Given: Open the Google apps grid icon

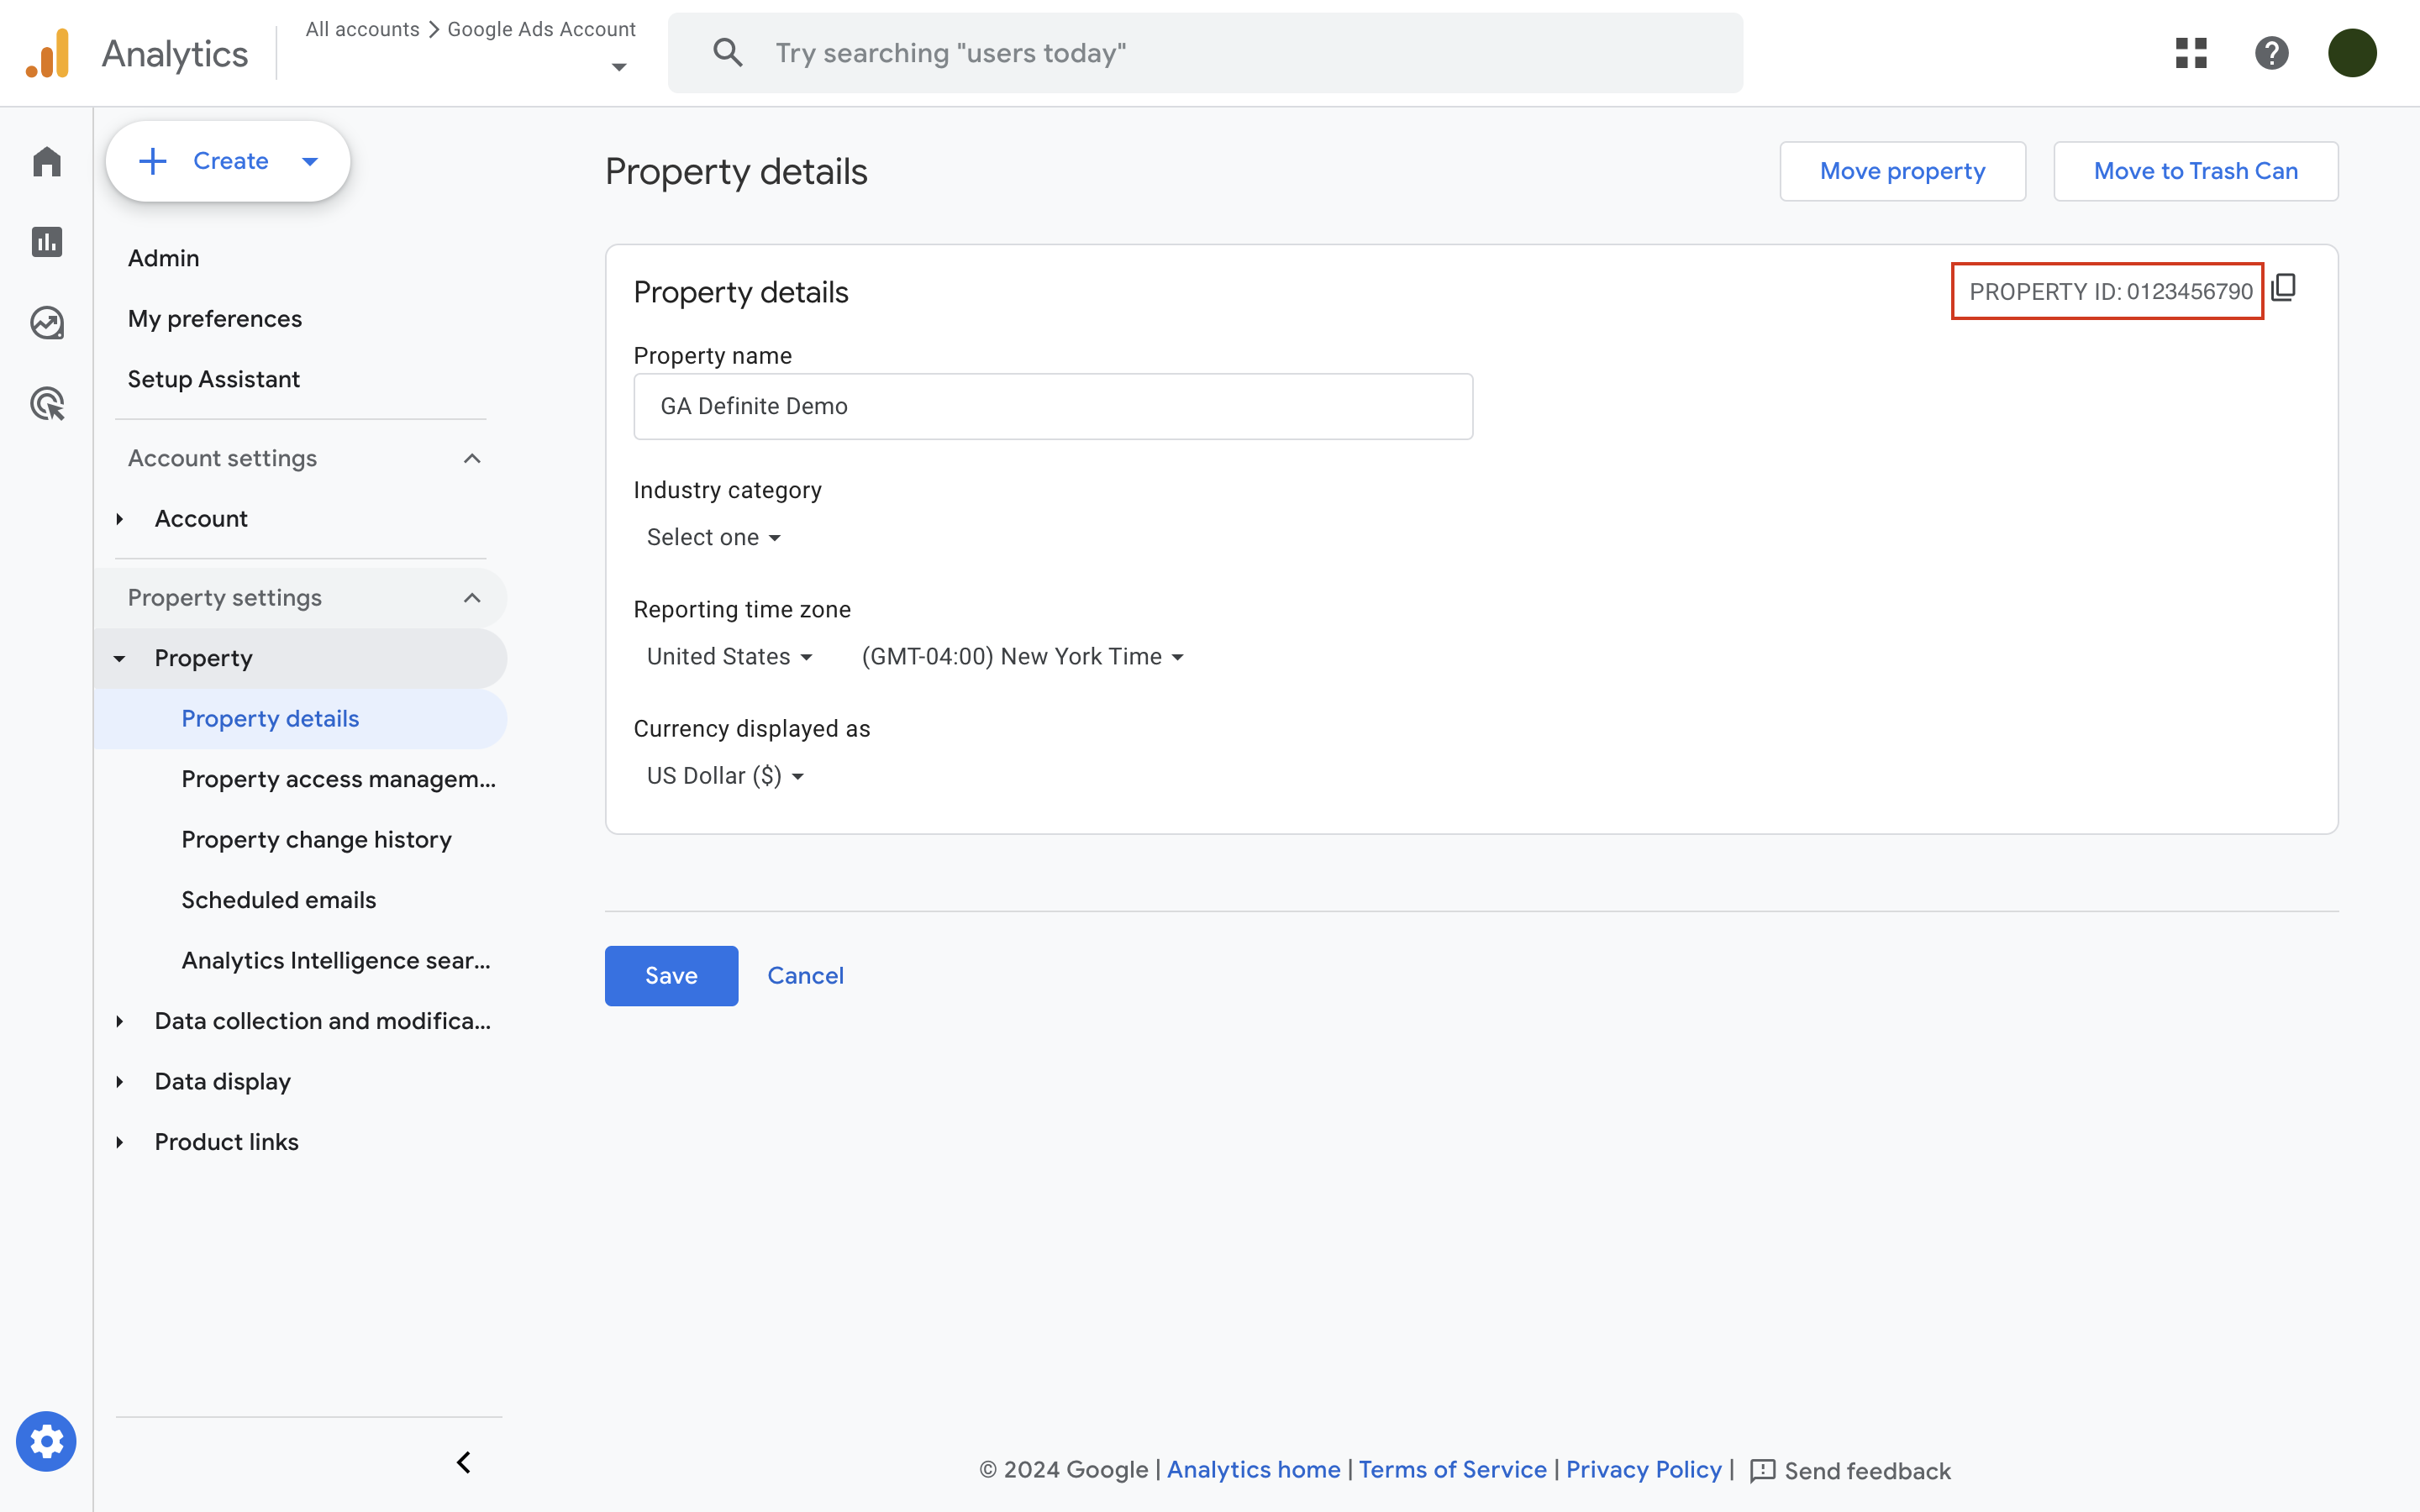Looking at the screenshot, I should pos(2191,53).
